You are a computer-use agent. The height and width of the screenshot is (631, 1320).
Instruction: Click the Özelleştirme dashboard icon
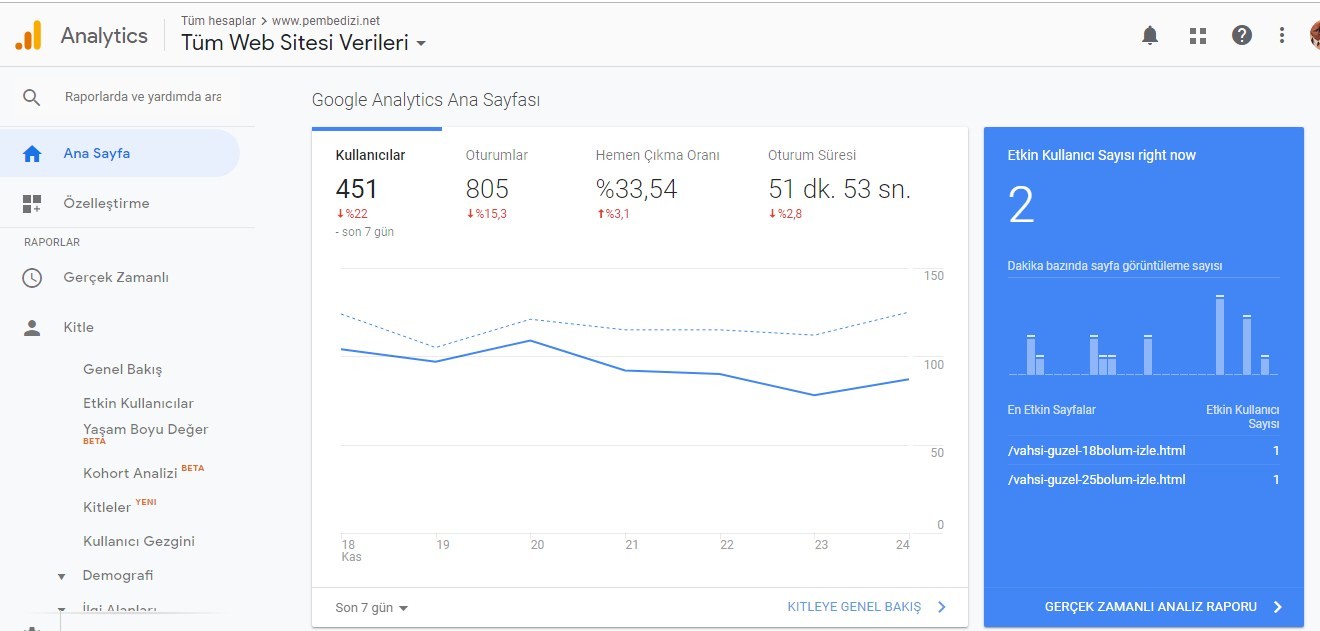(32, 204)
